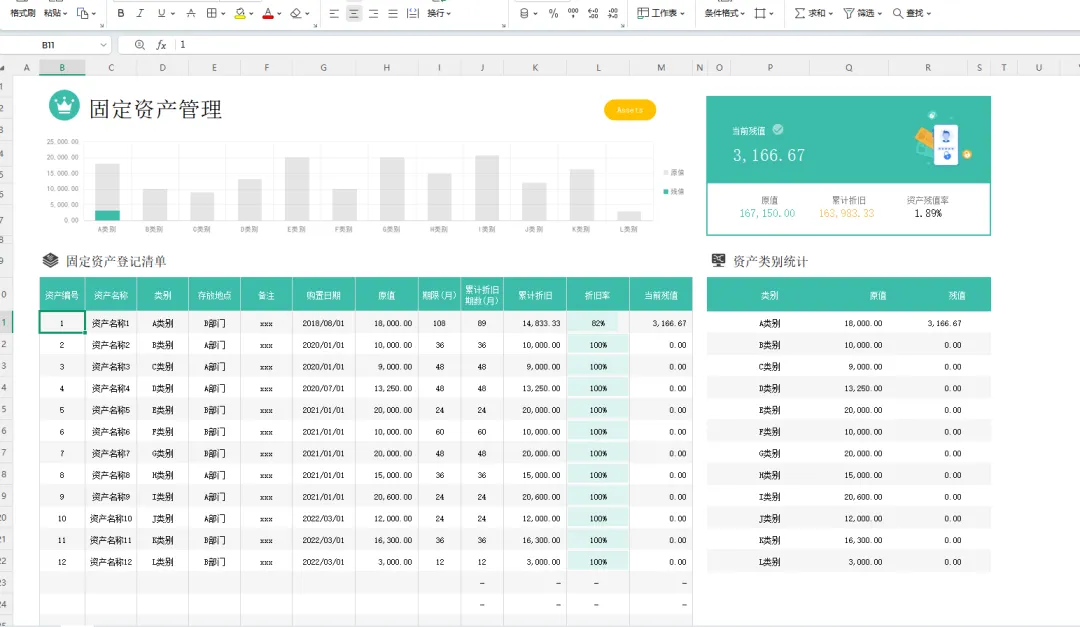Apply justified alignment
1080x627 pixels.
pos(393,13)
